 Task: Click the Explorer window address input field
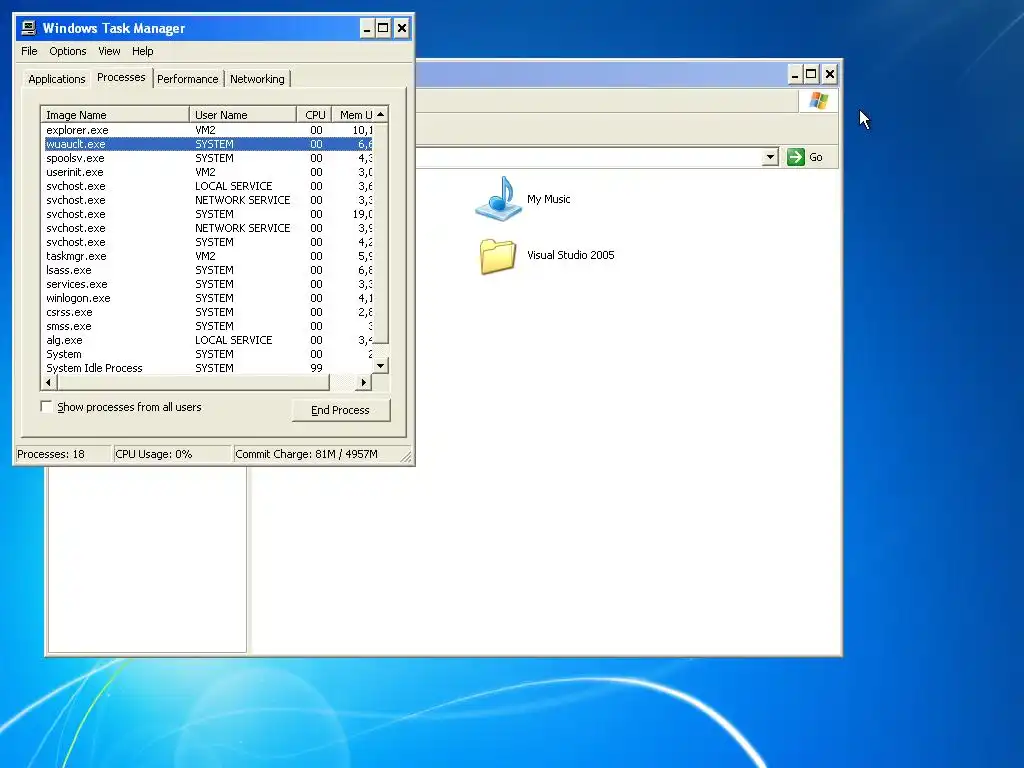tap(589, 157)
